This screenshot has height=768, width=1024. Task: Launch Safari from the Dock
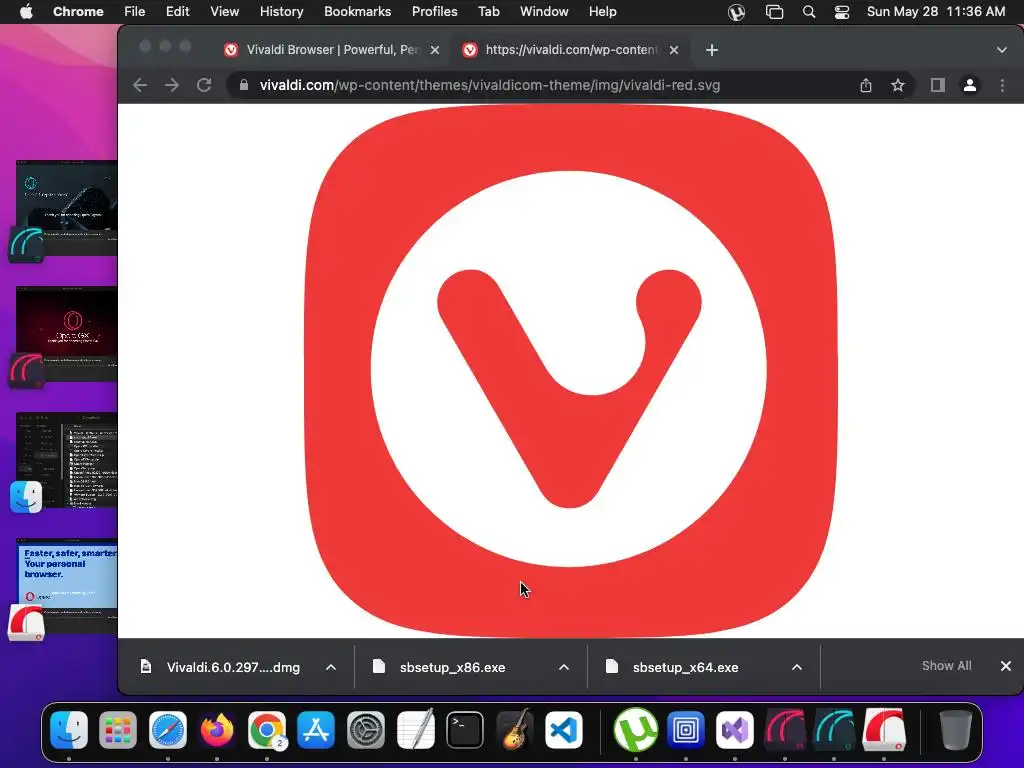(168, 729)
